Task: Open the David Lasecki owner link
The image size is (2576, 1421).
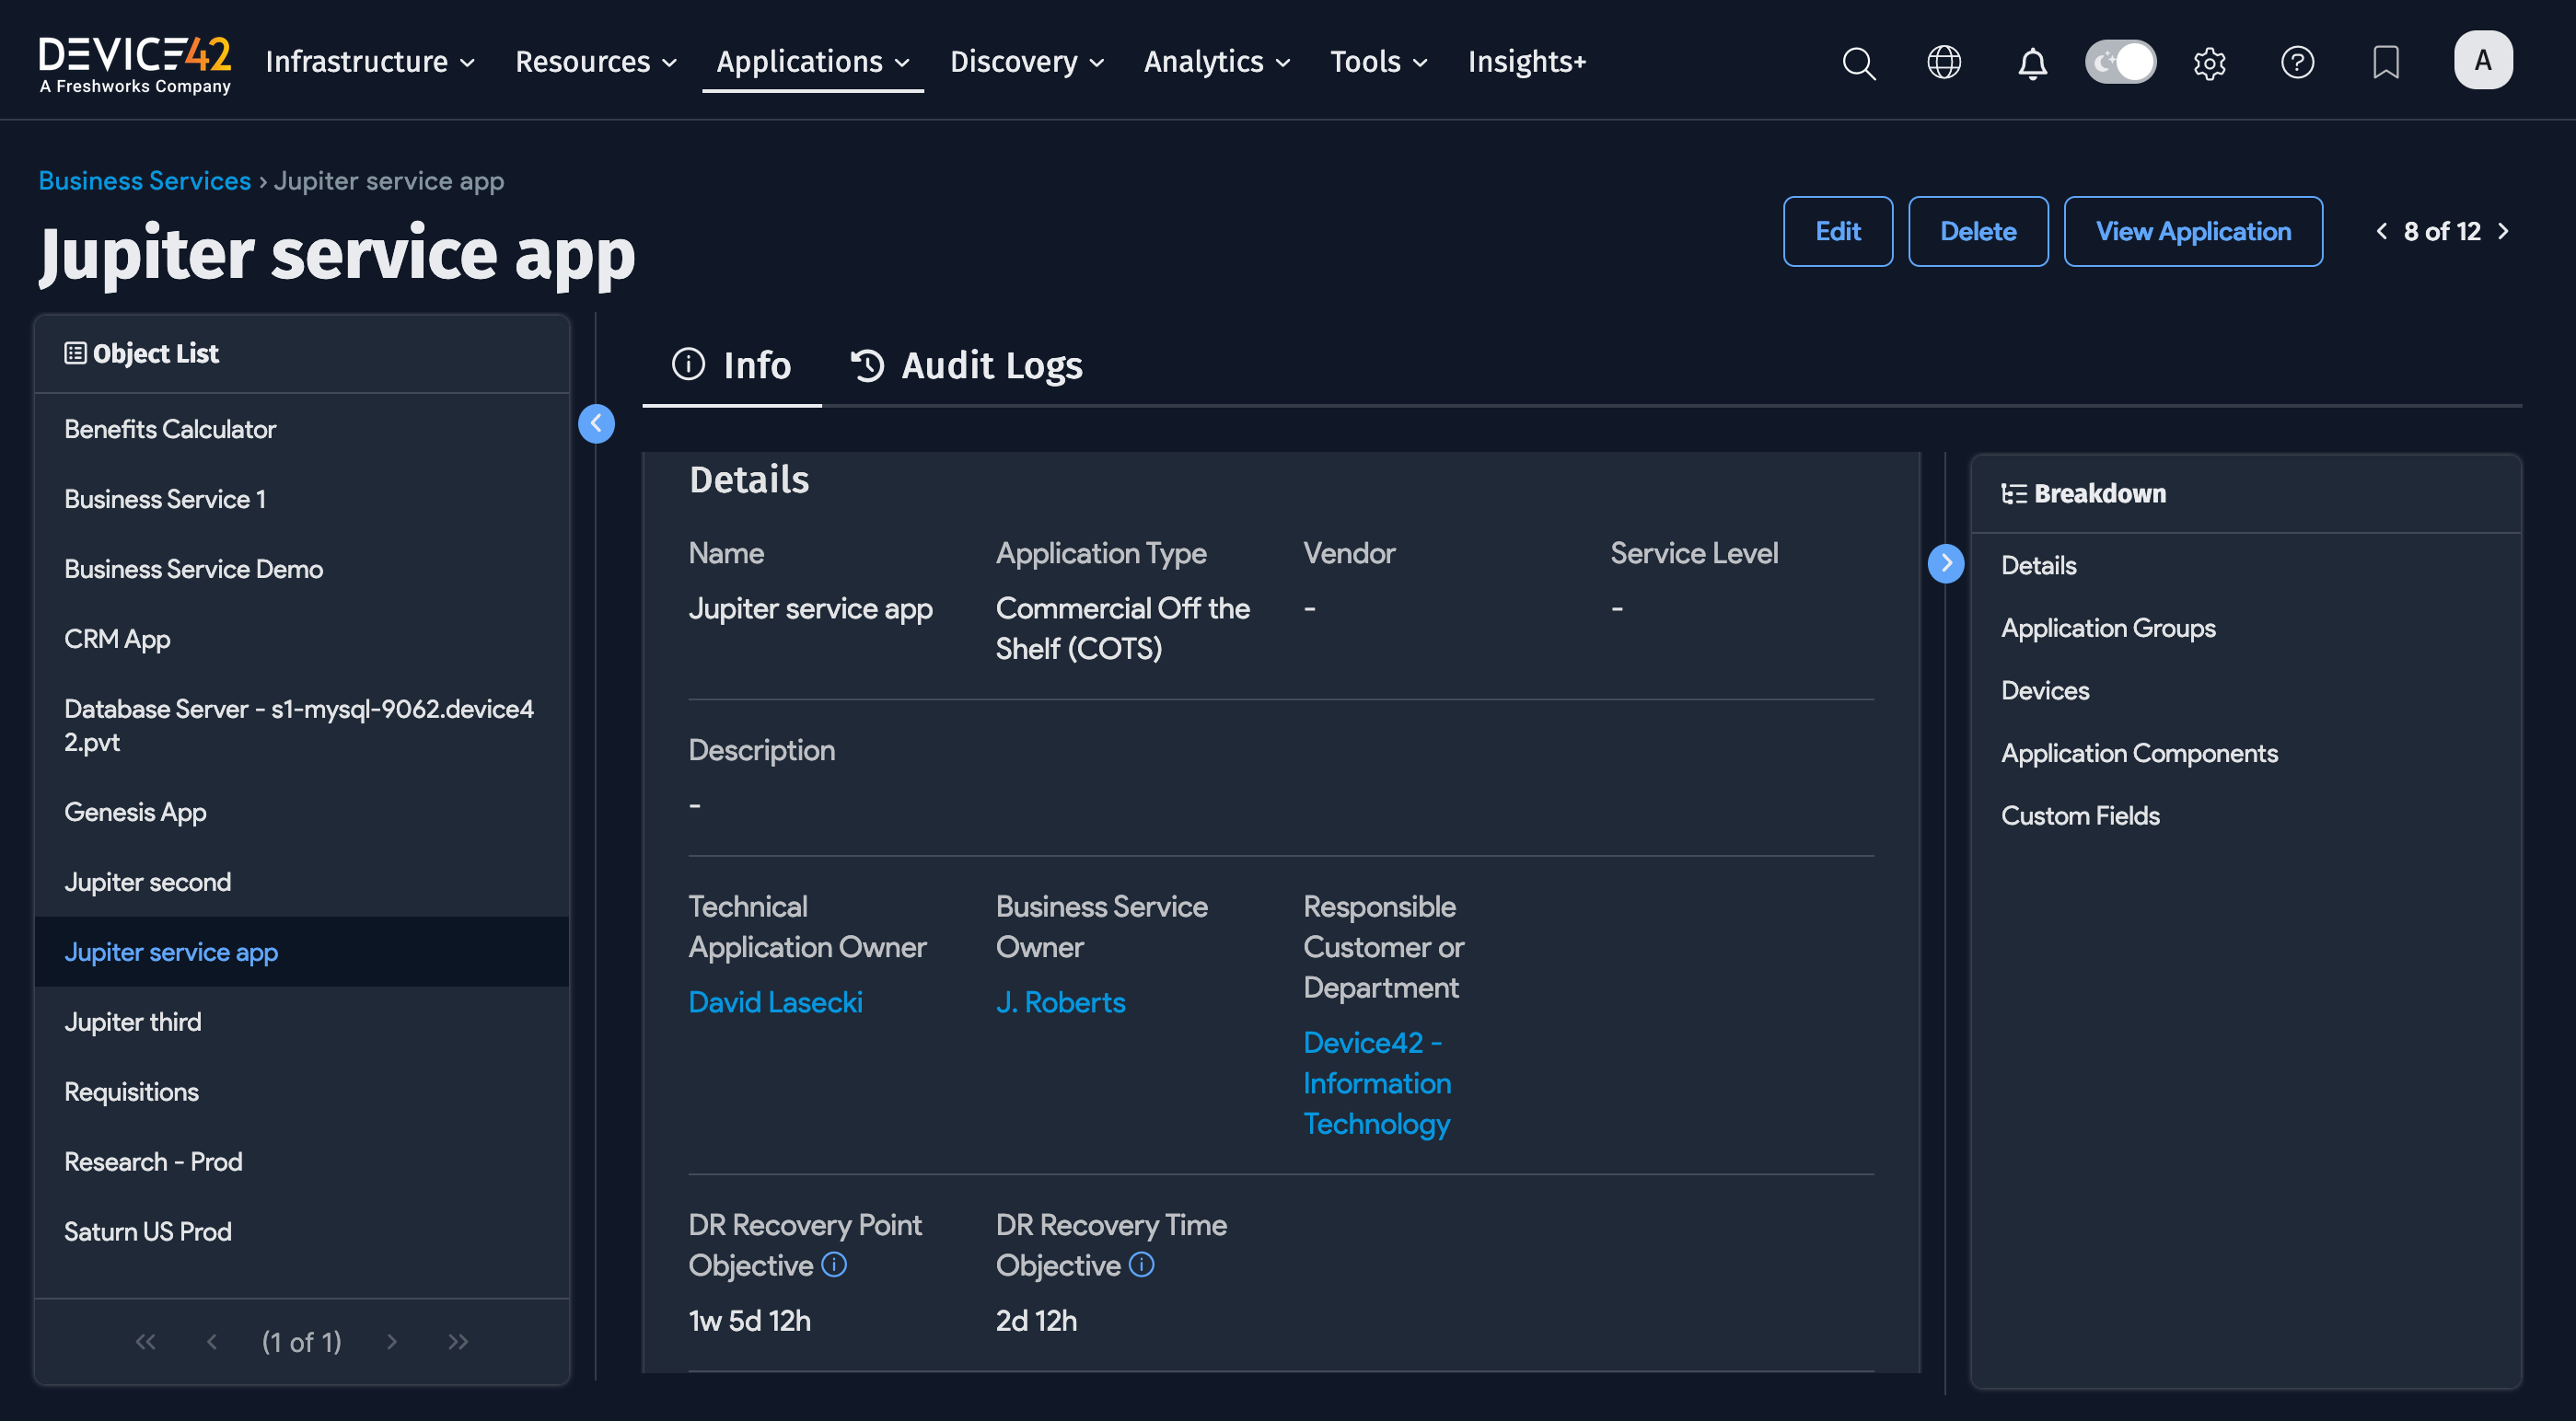Action: (775, 1002)
